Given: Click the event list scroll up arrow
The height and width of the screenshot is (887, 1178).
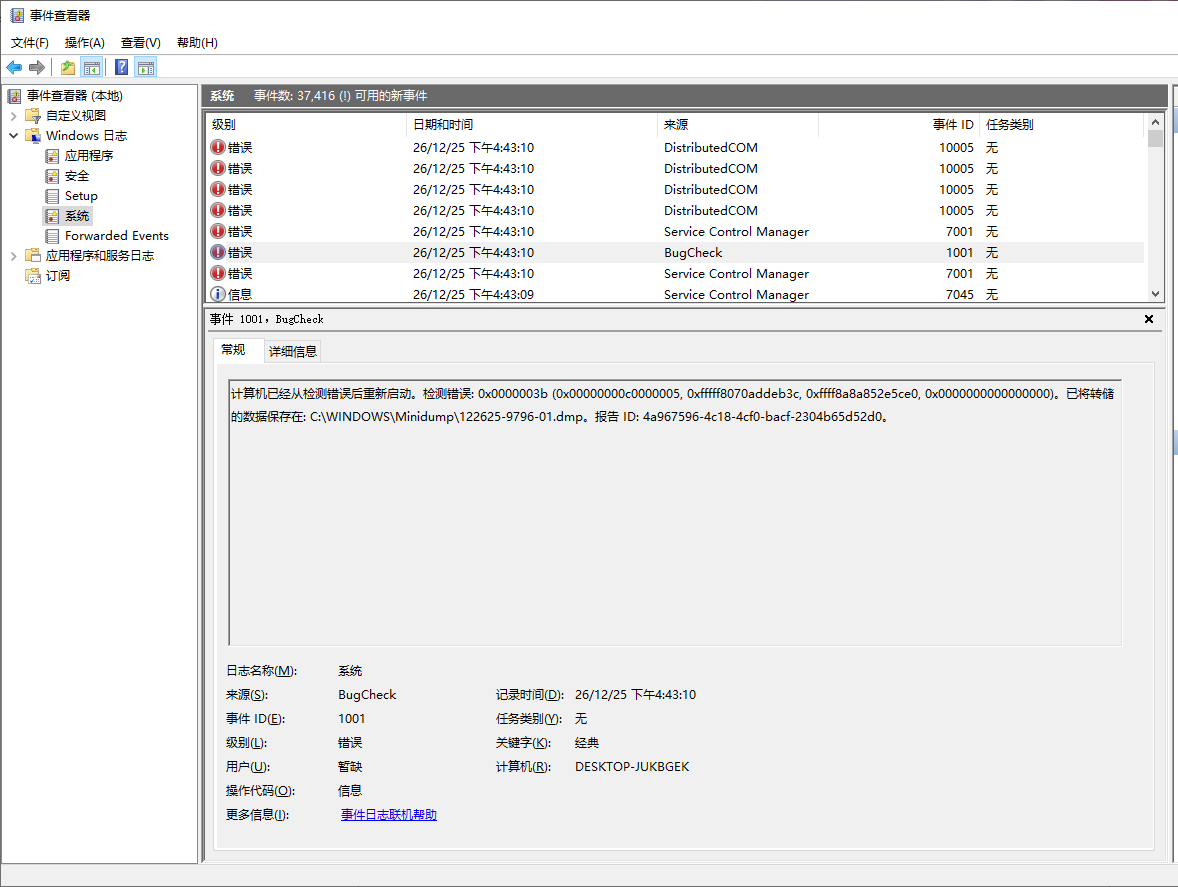Looking at the screenshot, I should pyautogui.click(x=1155, y=122).
